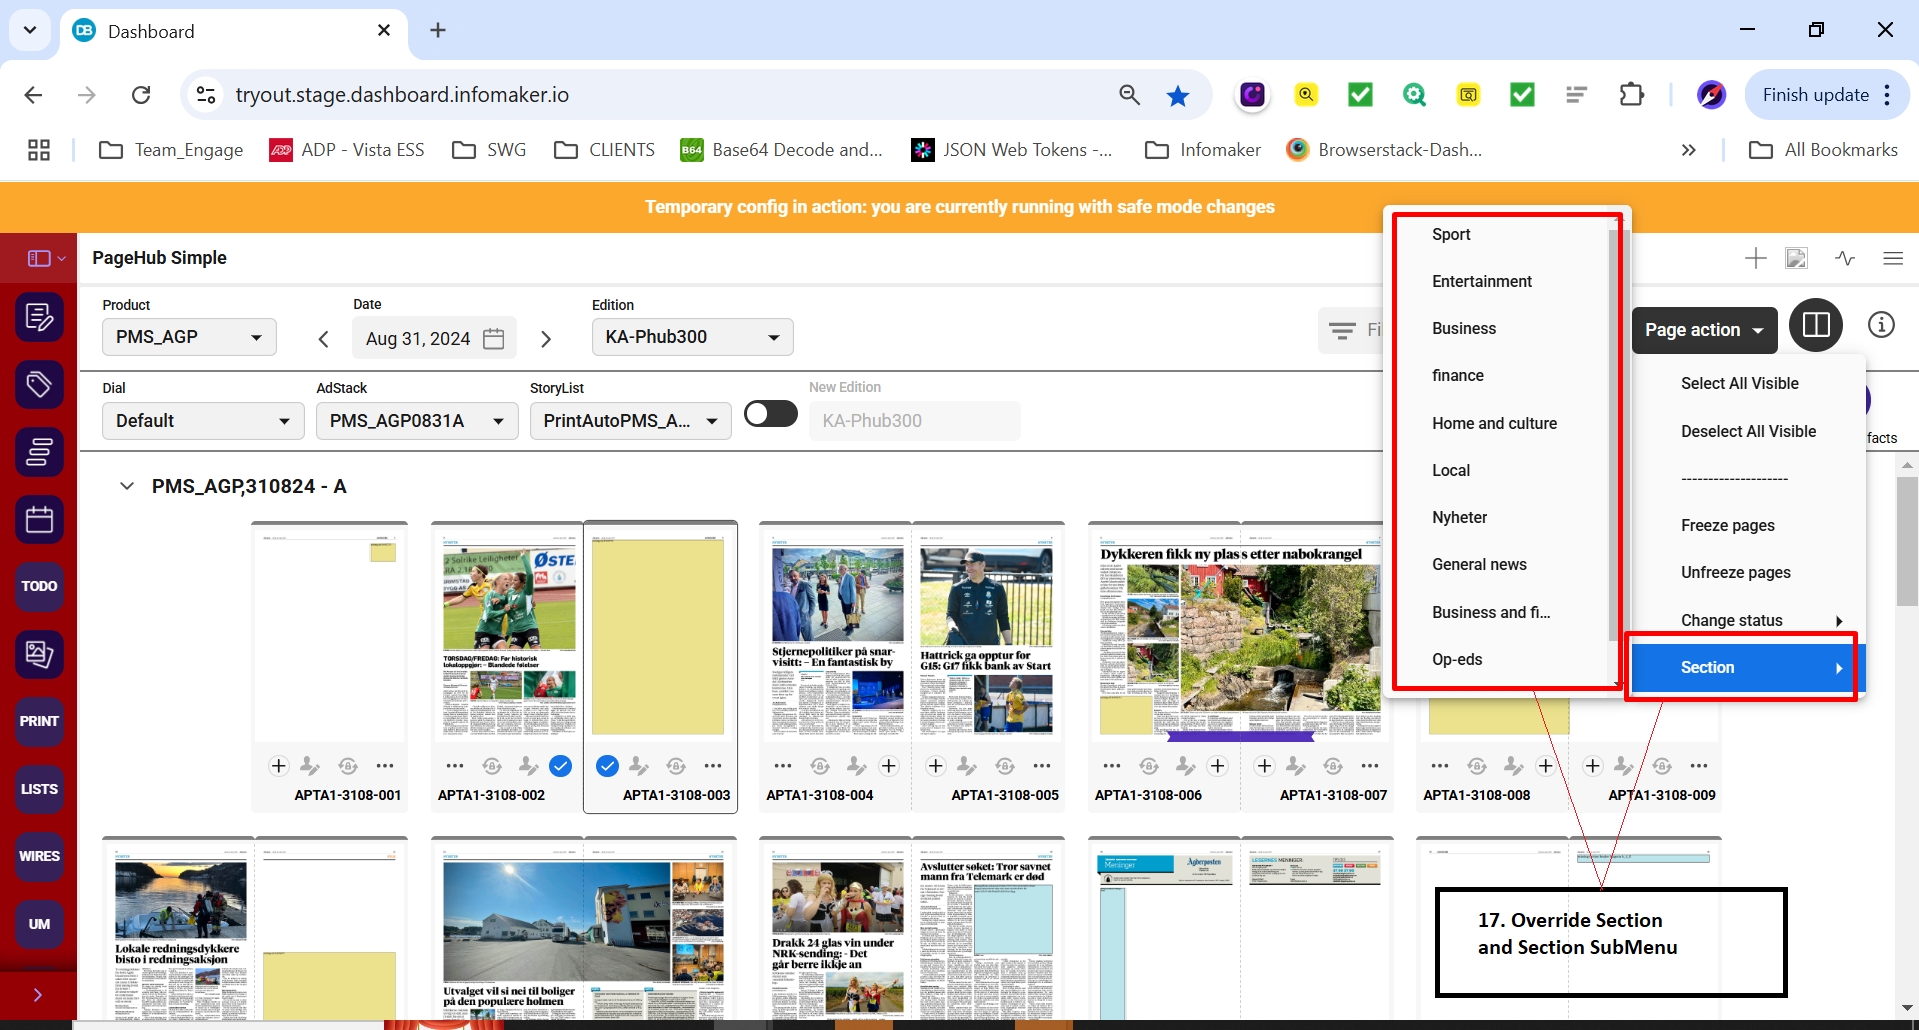Click Finish update button in Chrome

click(1815, 95)
